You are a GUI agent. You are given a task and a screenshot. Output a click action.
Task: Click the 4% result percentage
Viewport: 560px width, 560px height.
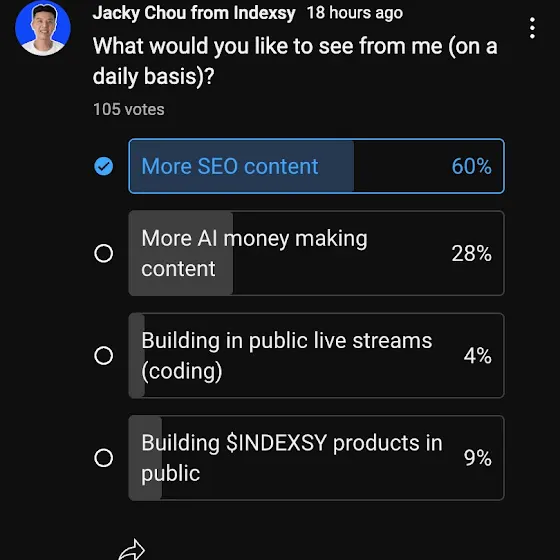pos(478,356)
